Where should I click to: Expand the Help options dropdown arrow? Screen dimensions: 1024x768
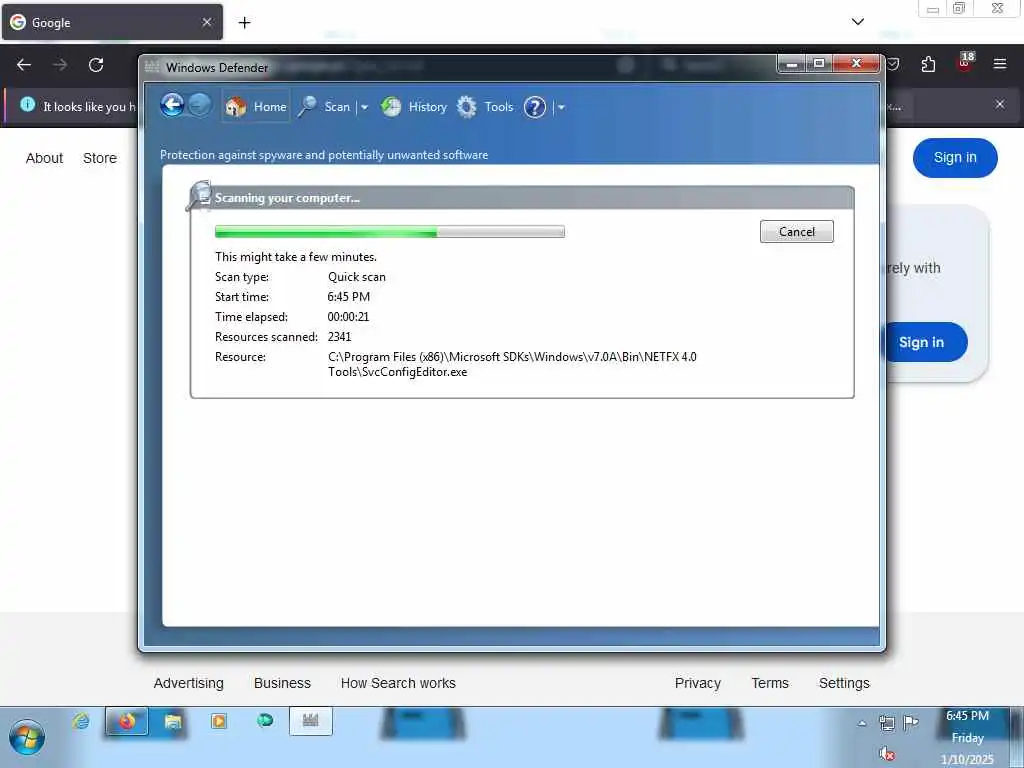tap(561, 107)
